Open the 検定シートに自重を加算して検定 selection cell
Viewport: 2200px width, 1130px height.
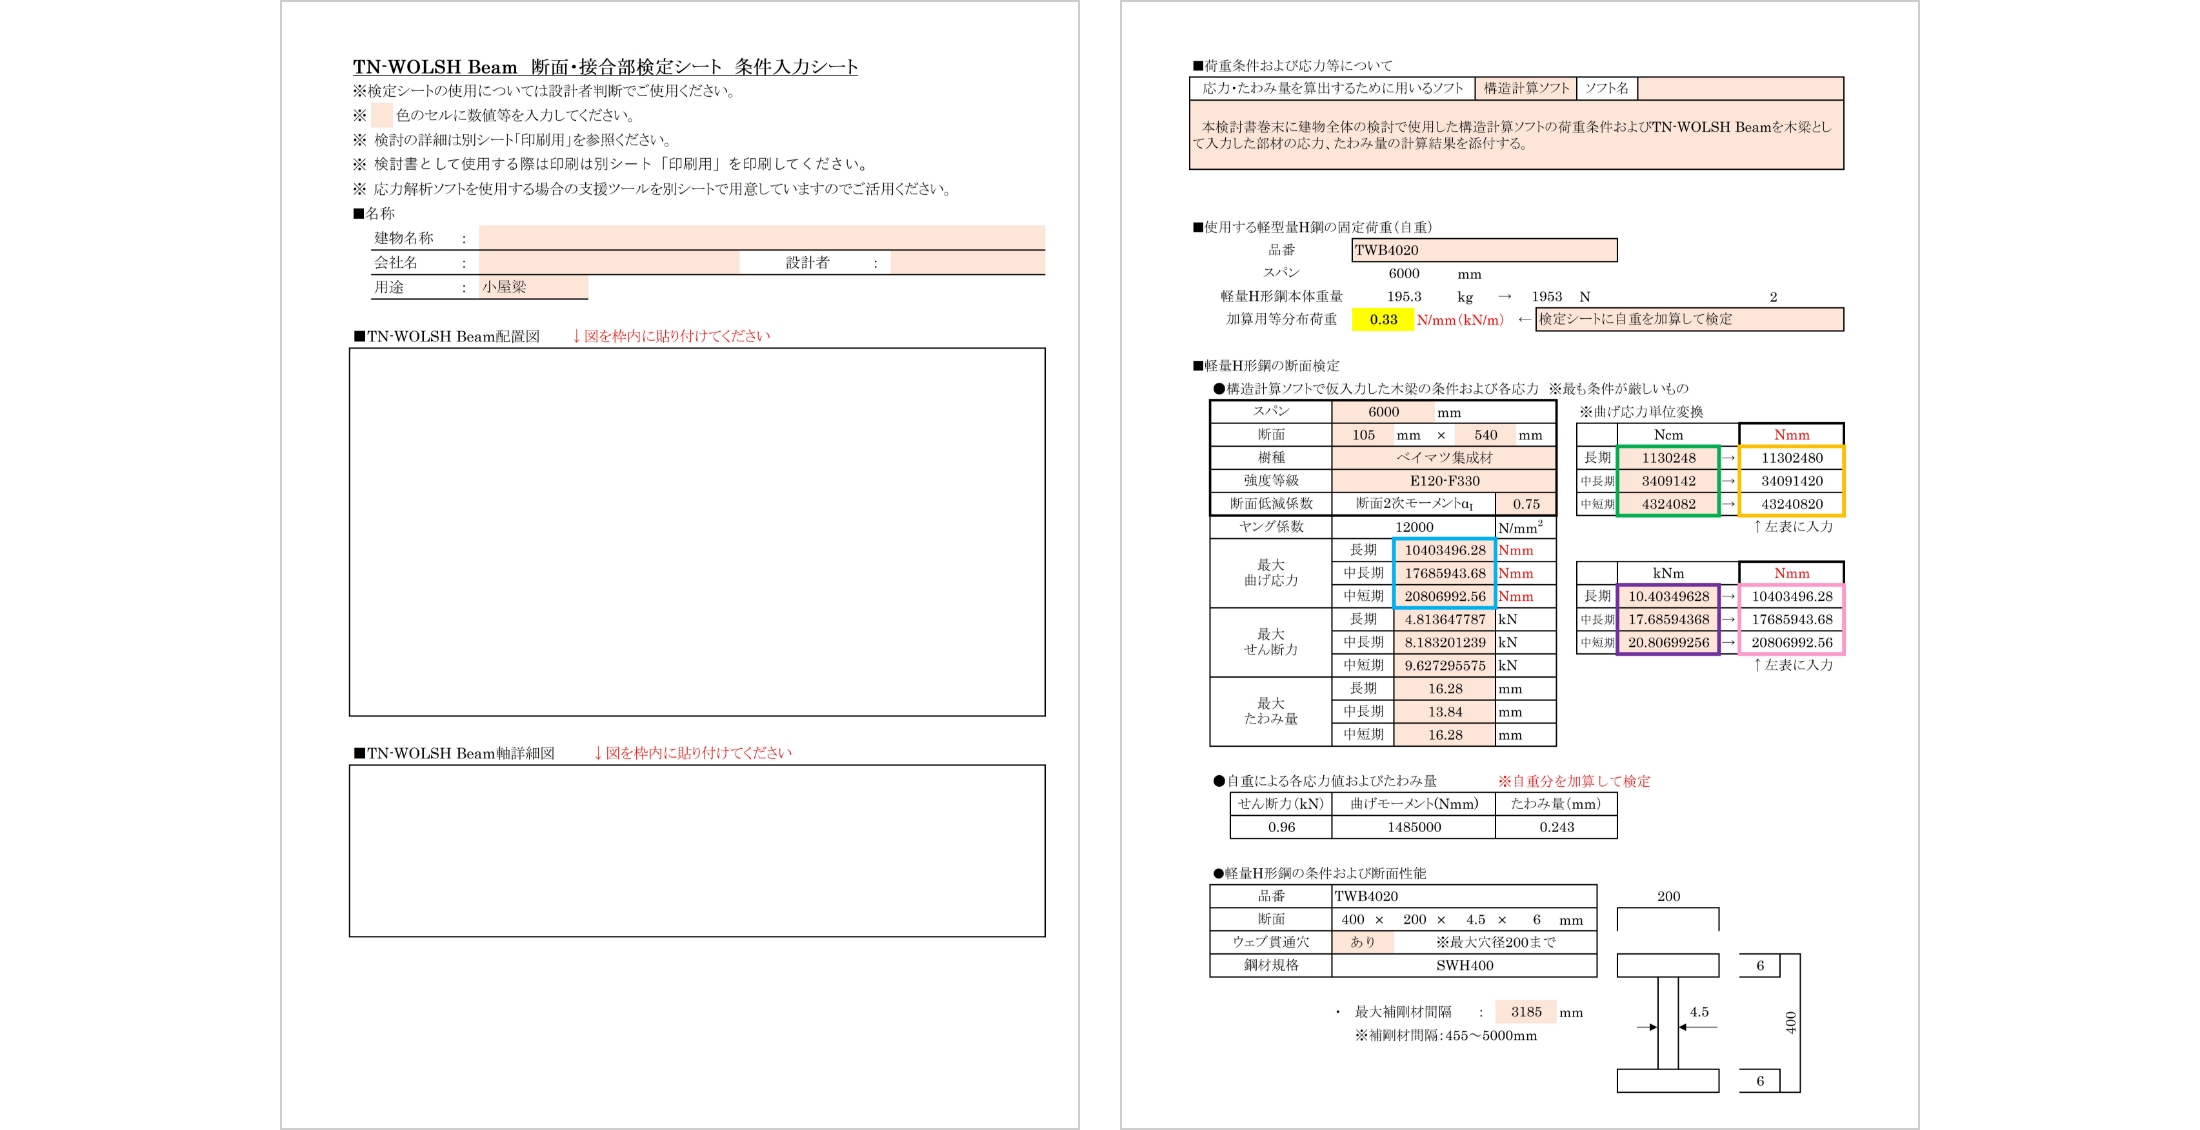point(1689,319)
